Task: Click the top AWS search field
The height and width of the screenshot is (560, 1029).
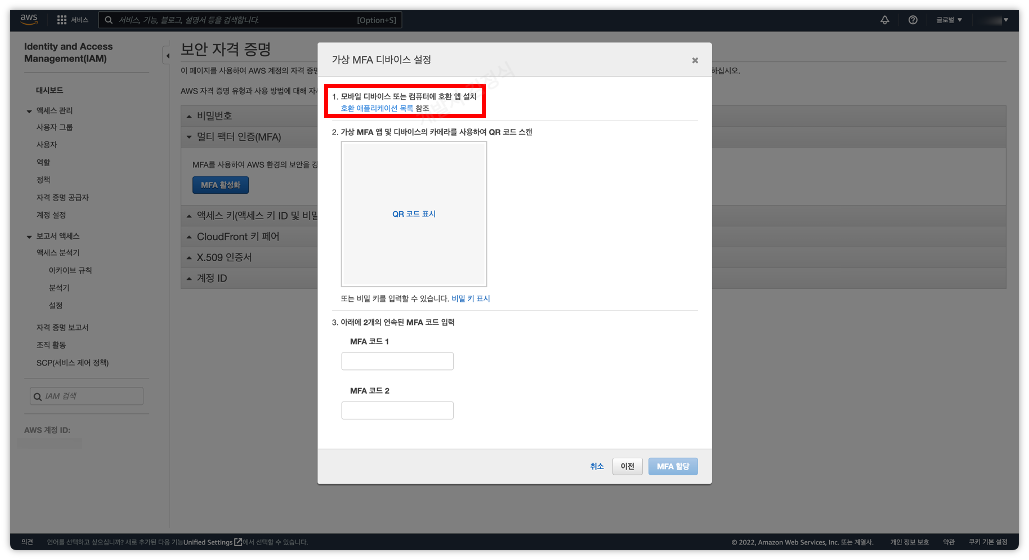Action: click(250, 20)
